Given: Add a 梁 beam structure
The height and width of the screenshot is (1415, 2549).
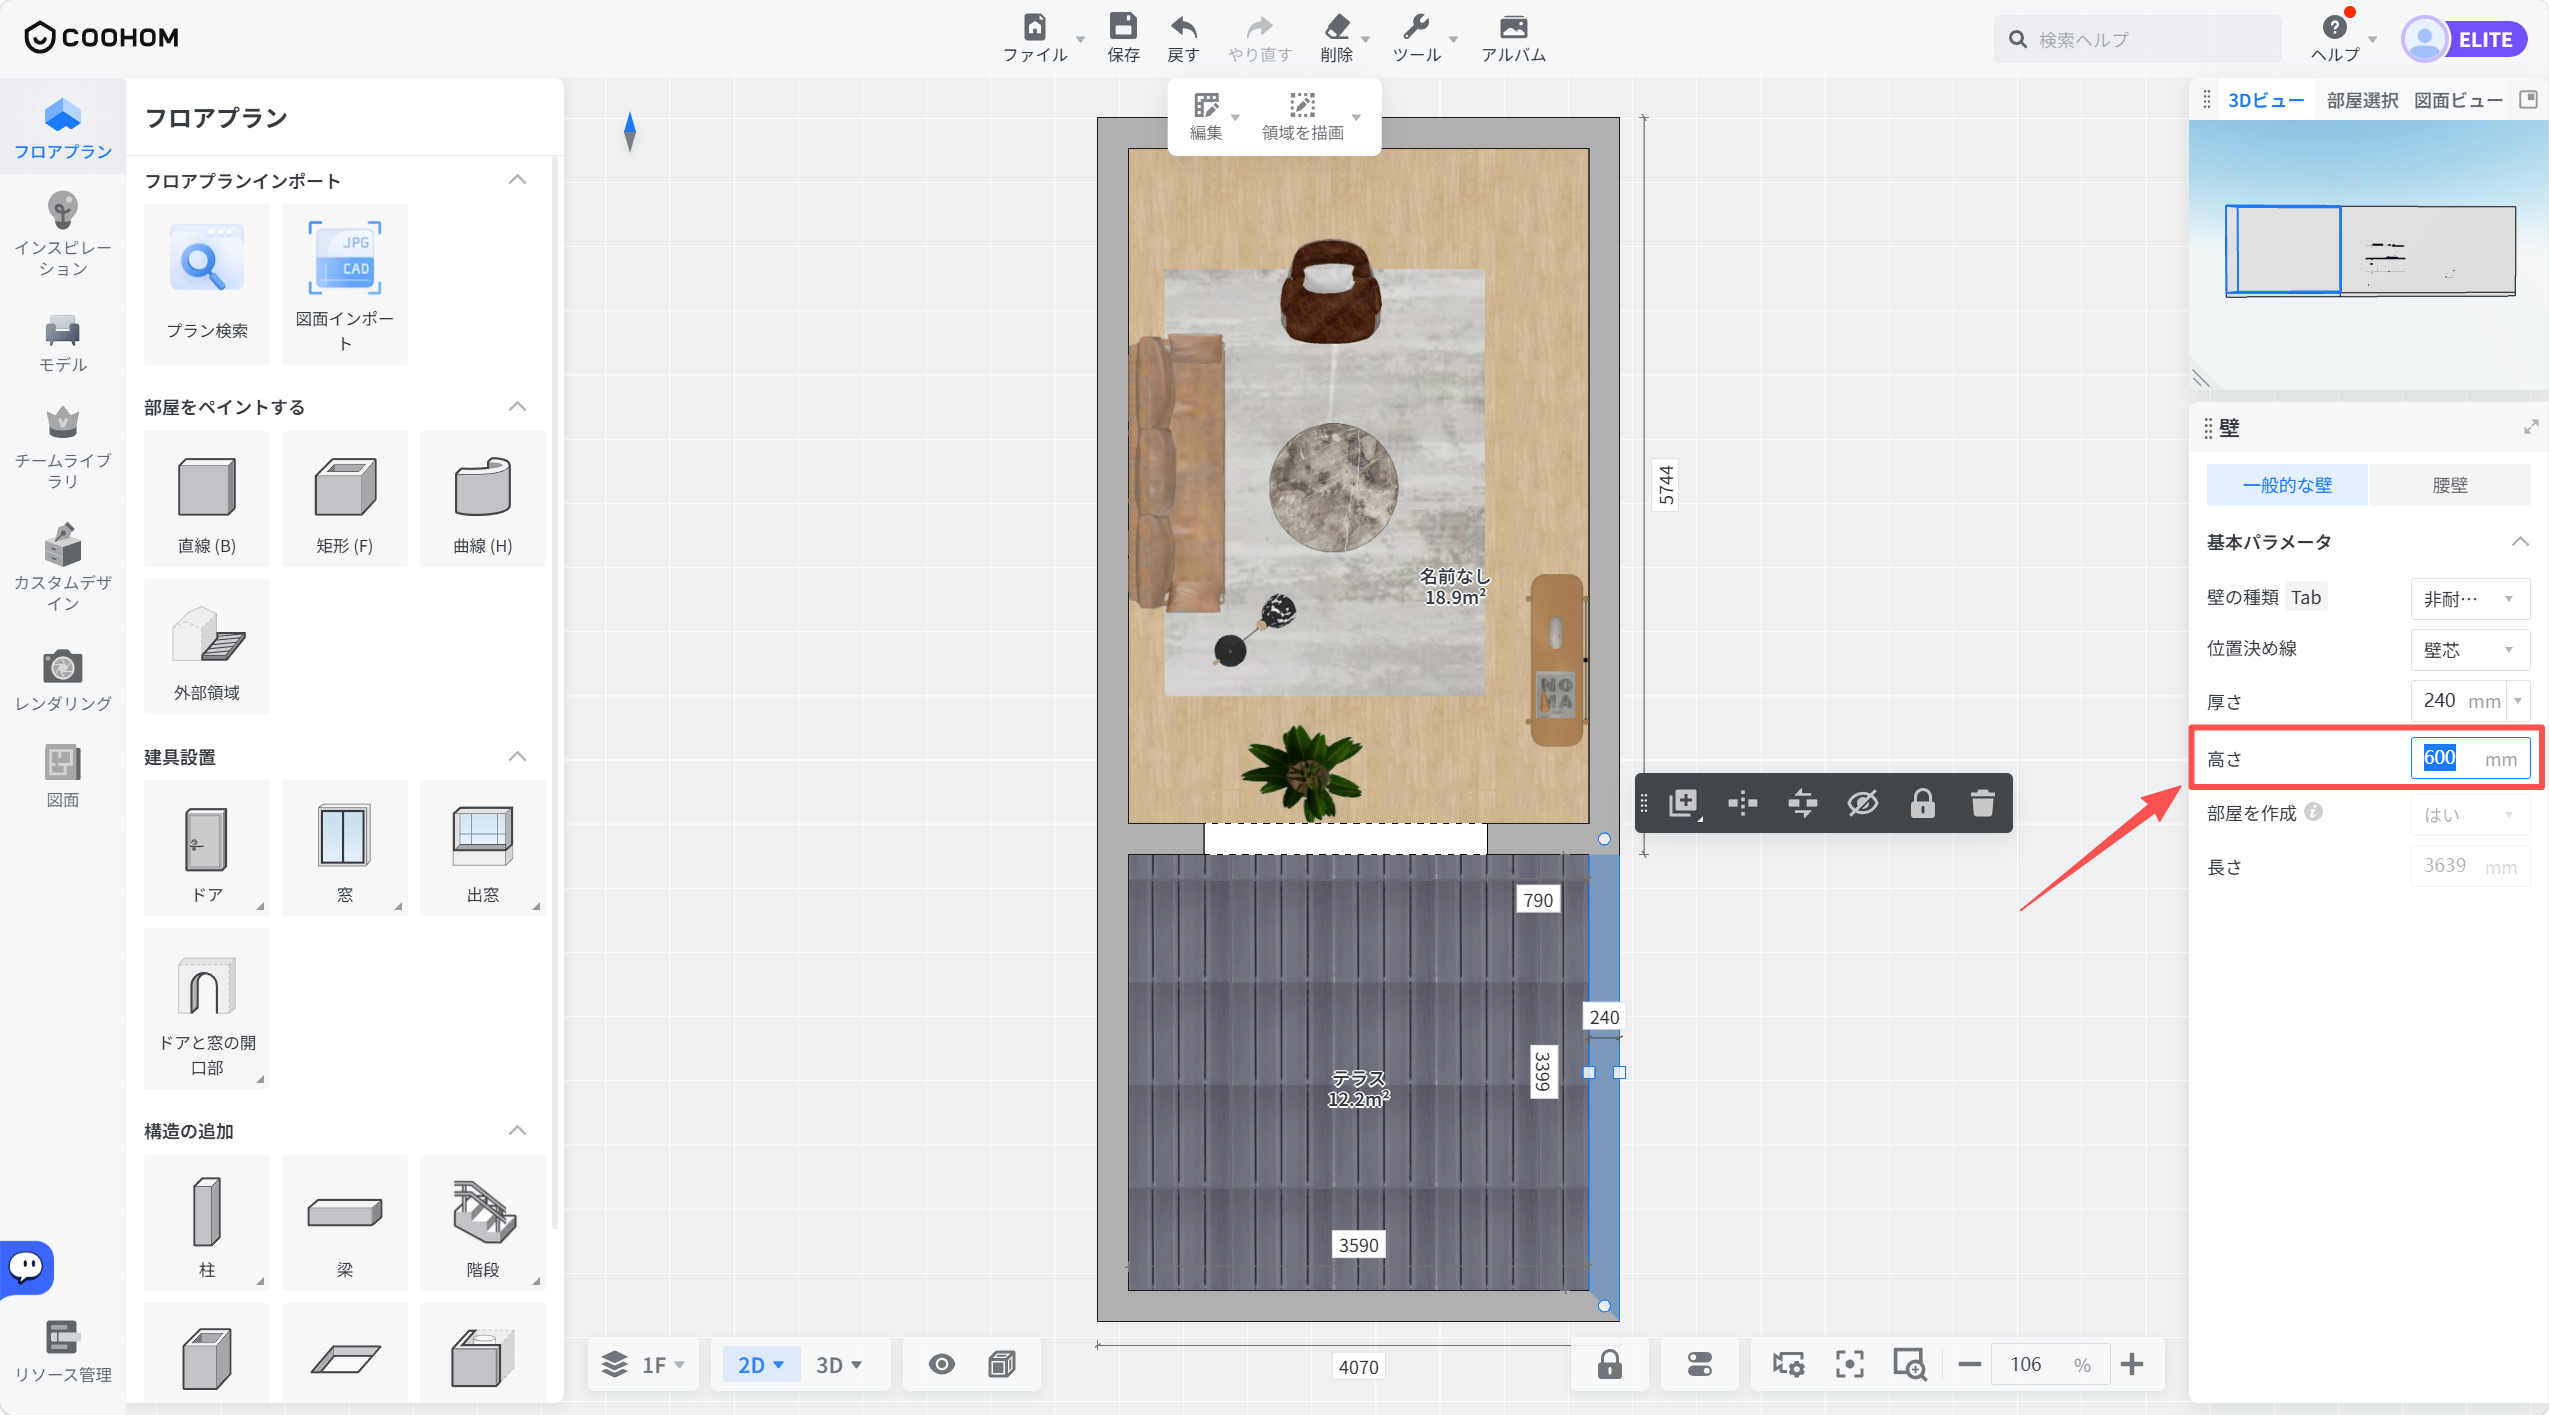Looking at the screenshot, I should click(x=345, y=1223).
